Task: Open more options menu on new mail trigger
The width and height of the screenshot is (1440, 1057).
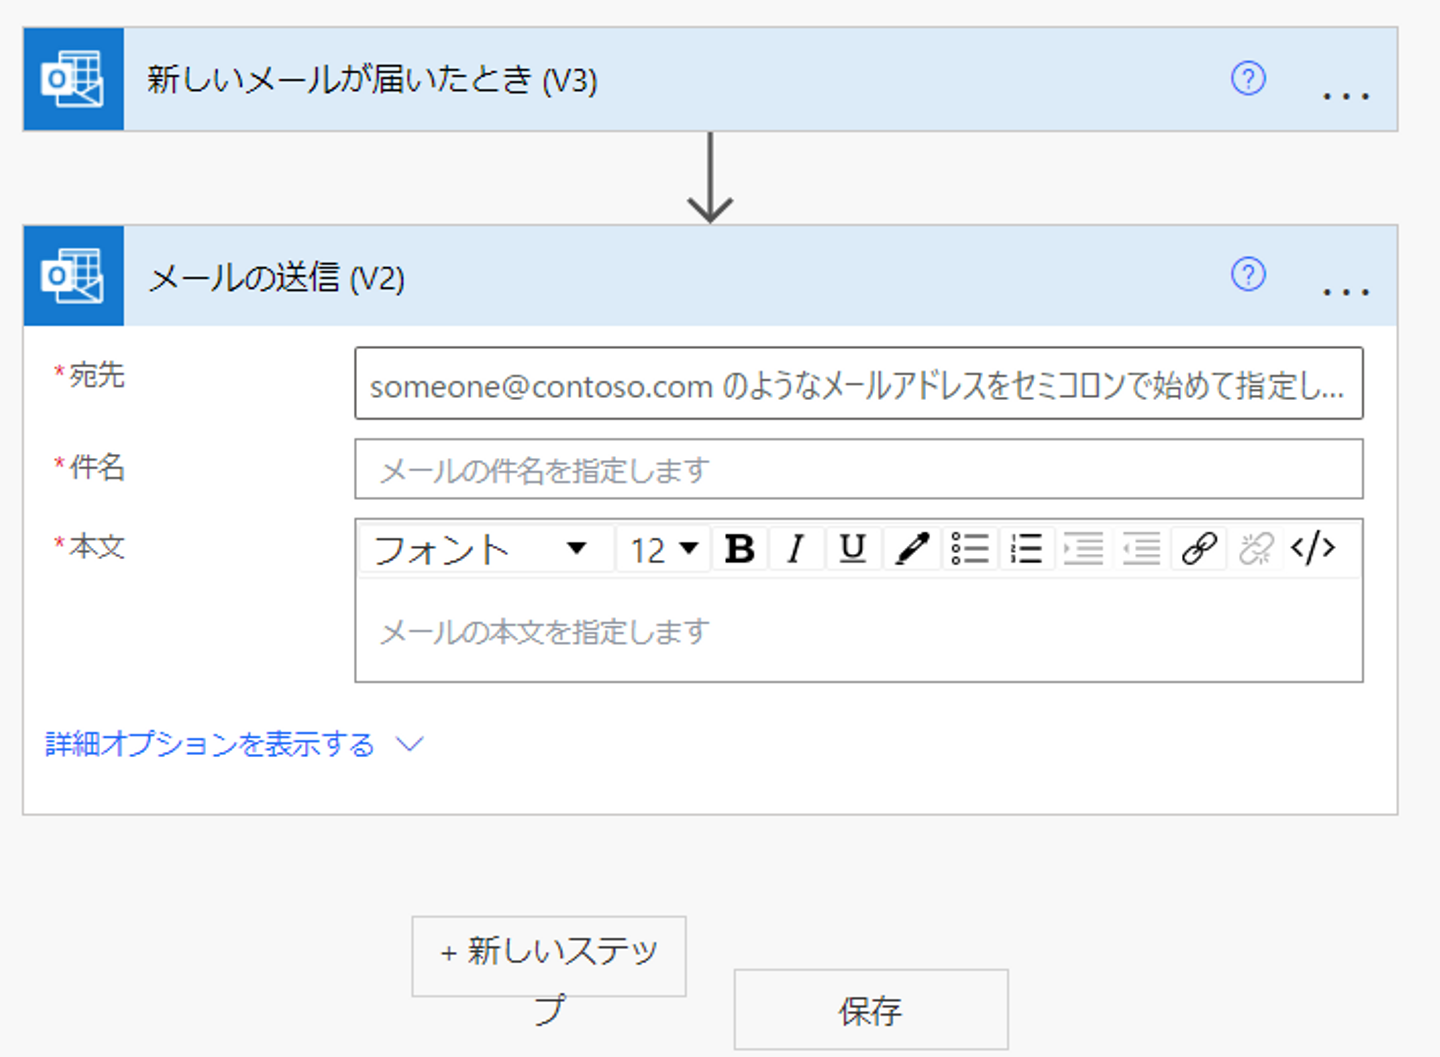Action: click(1345, 96)
